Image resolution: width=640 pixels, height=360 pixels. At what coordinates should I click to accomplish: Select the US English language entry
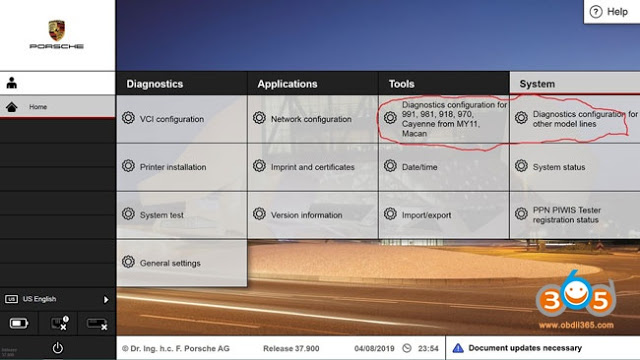(58, 299)
